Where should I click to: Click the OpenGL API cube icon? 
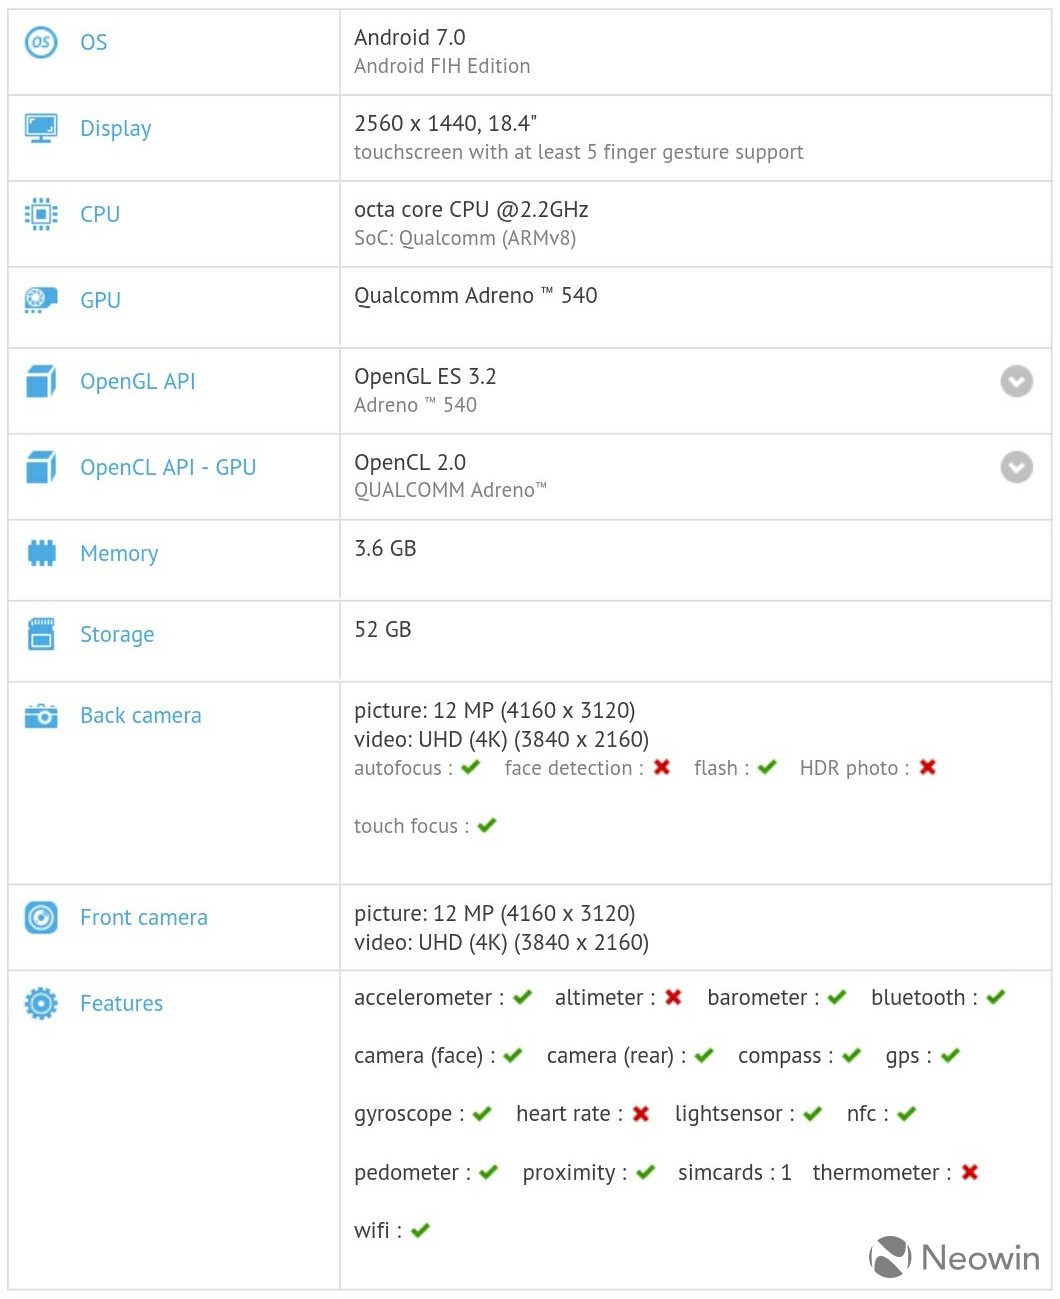[41, 381]
